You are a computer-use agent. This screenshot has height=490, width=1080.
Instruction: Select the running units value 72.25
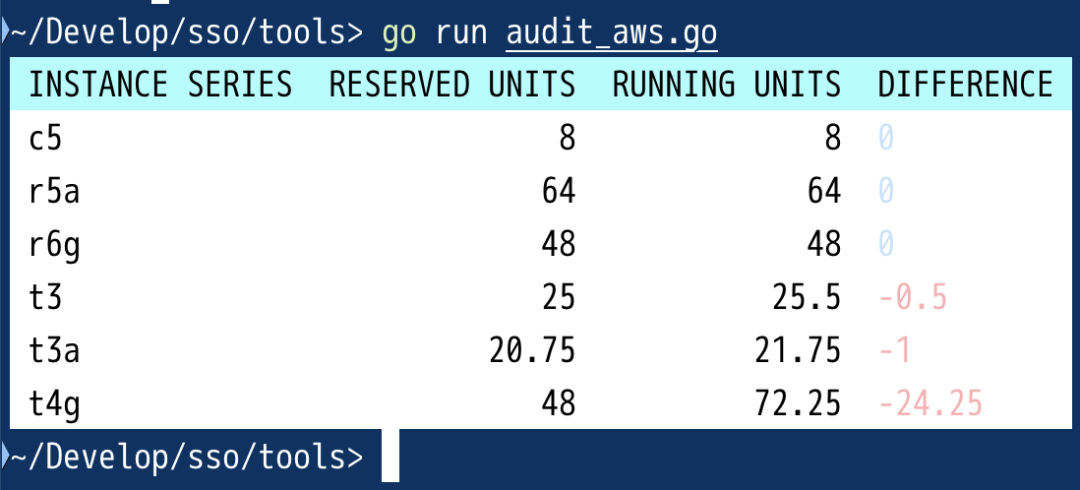click(x=798, y=404)
